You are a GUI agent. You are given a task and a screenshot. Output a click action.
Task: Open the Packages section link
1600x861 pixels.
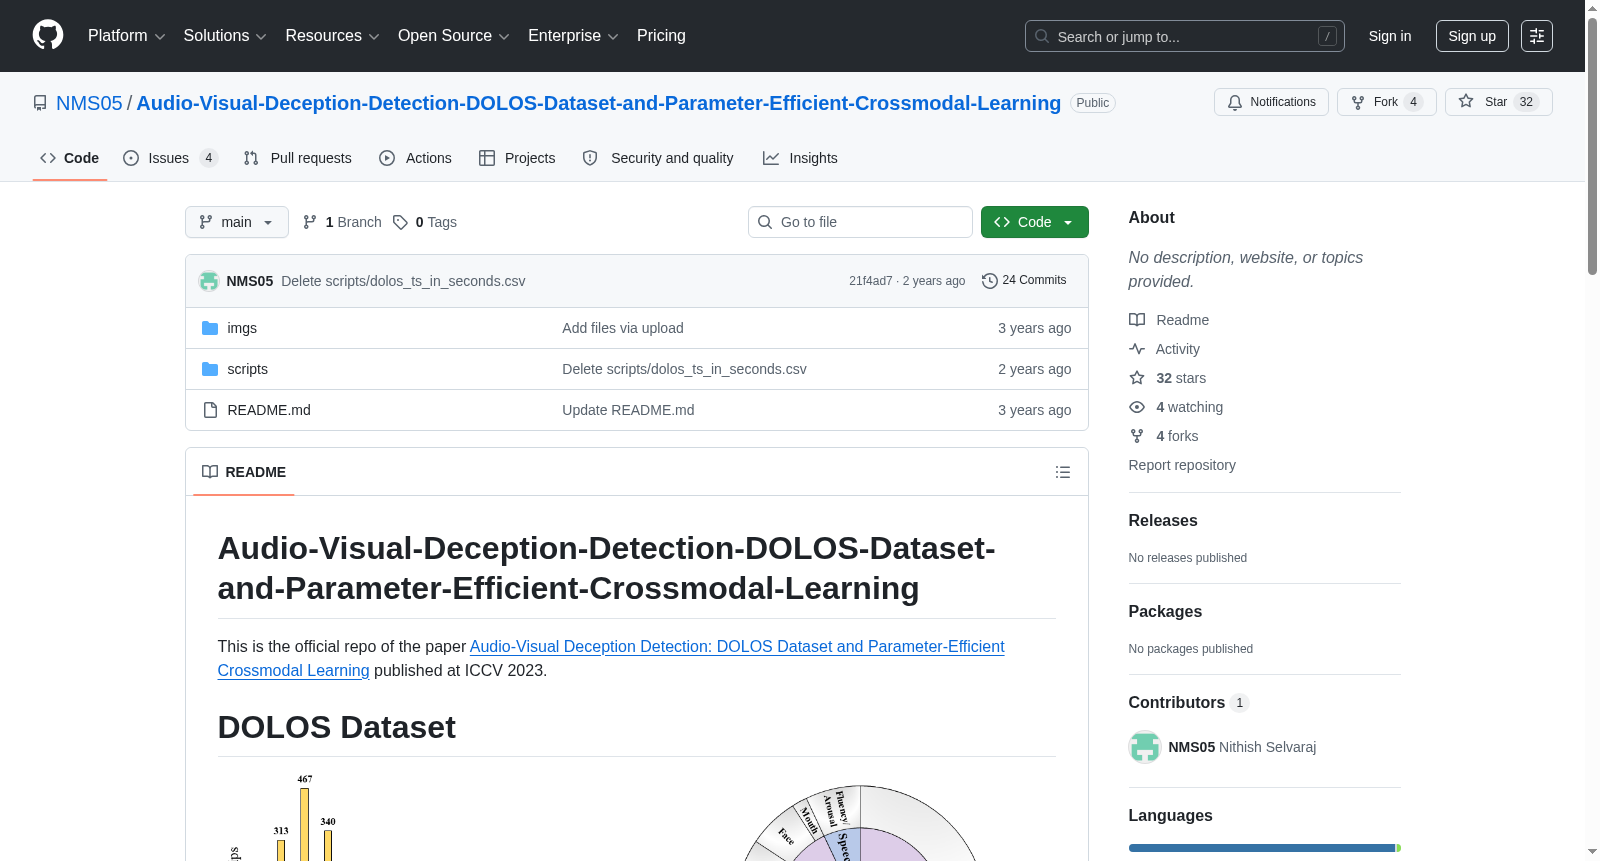pyautogui.click(x=1165, y=612)
